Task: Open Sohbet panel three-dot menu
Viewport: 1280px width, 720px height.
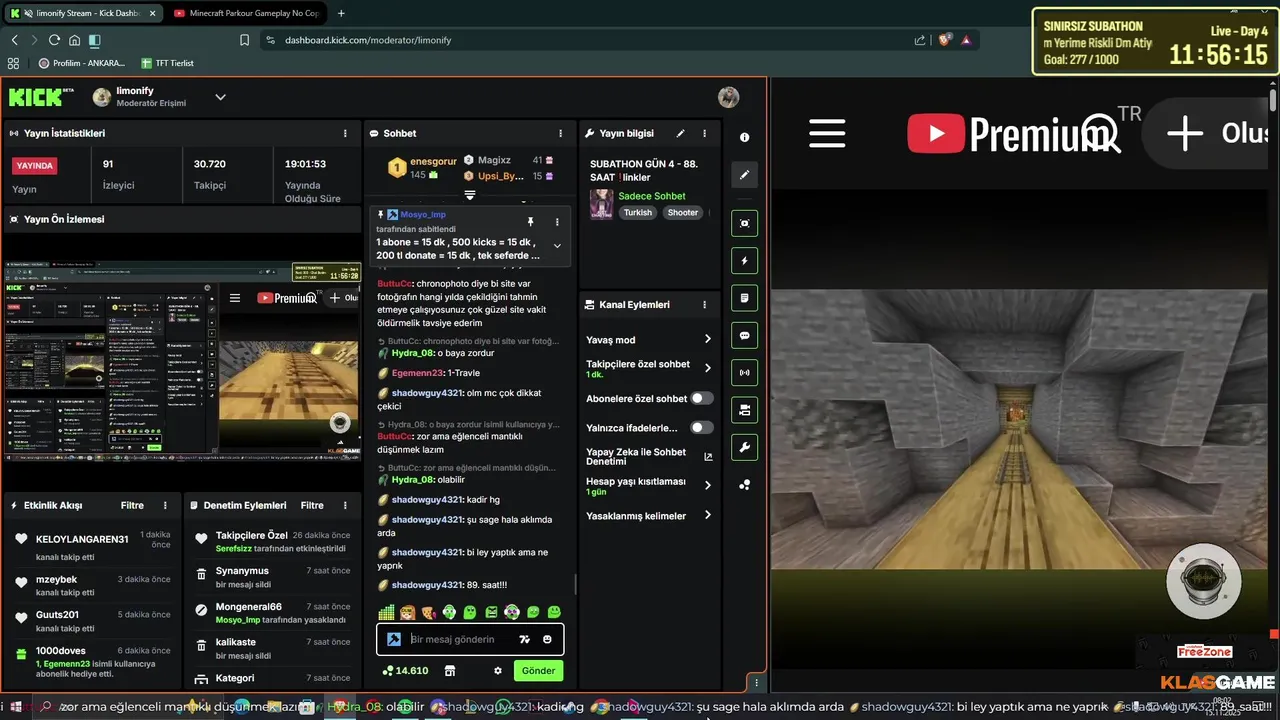Action: (561, 133)
